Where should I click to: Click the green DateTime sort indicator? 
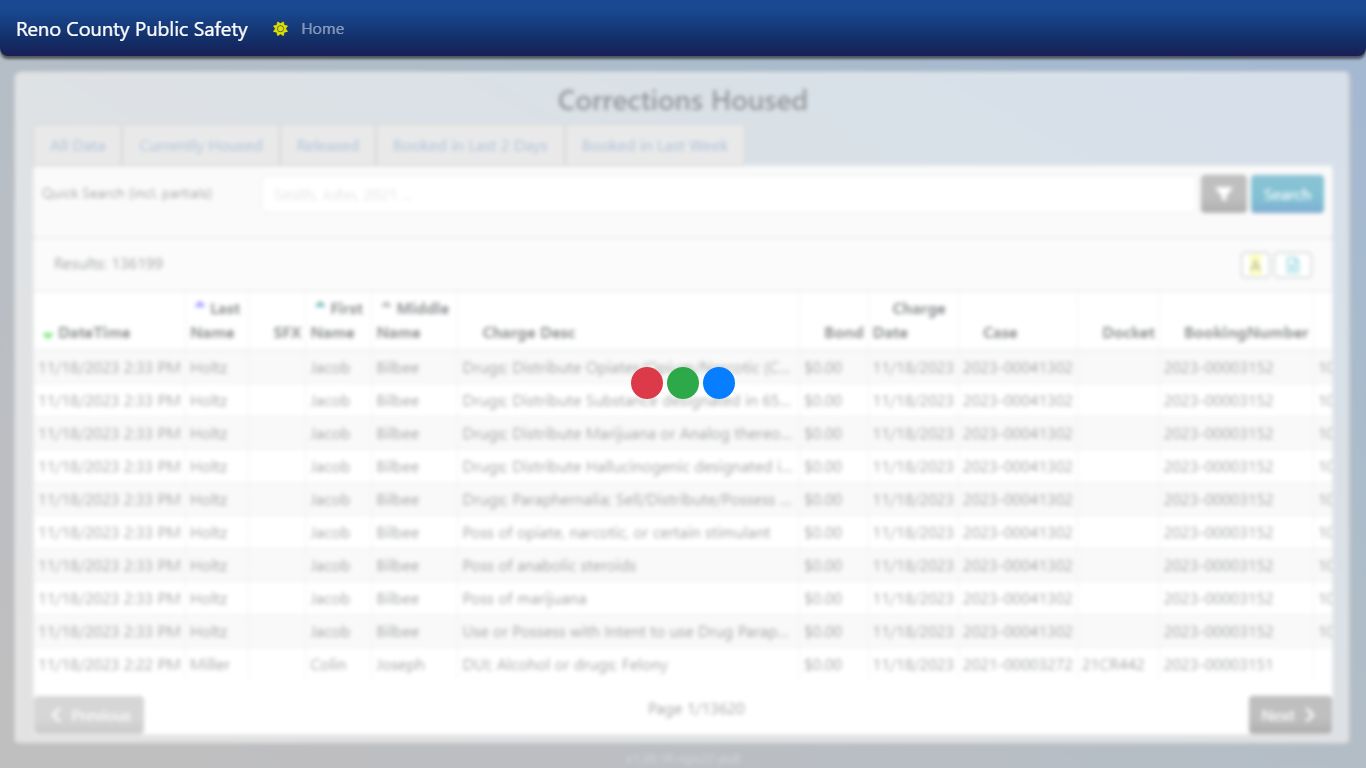[48, 334]
